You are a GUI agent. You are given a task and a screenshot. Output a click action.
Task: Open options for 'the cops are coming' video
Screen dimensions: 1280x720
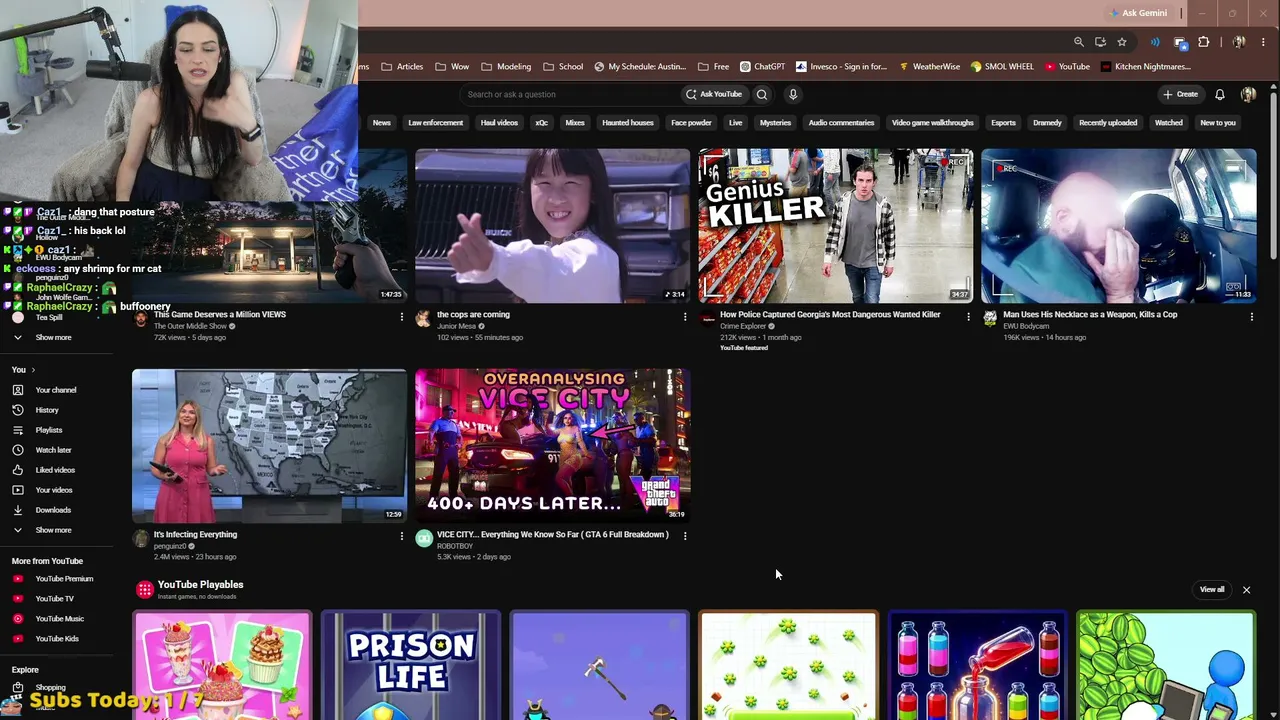pyautogui.click(x=685, y=317)
